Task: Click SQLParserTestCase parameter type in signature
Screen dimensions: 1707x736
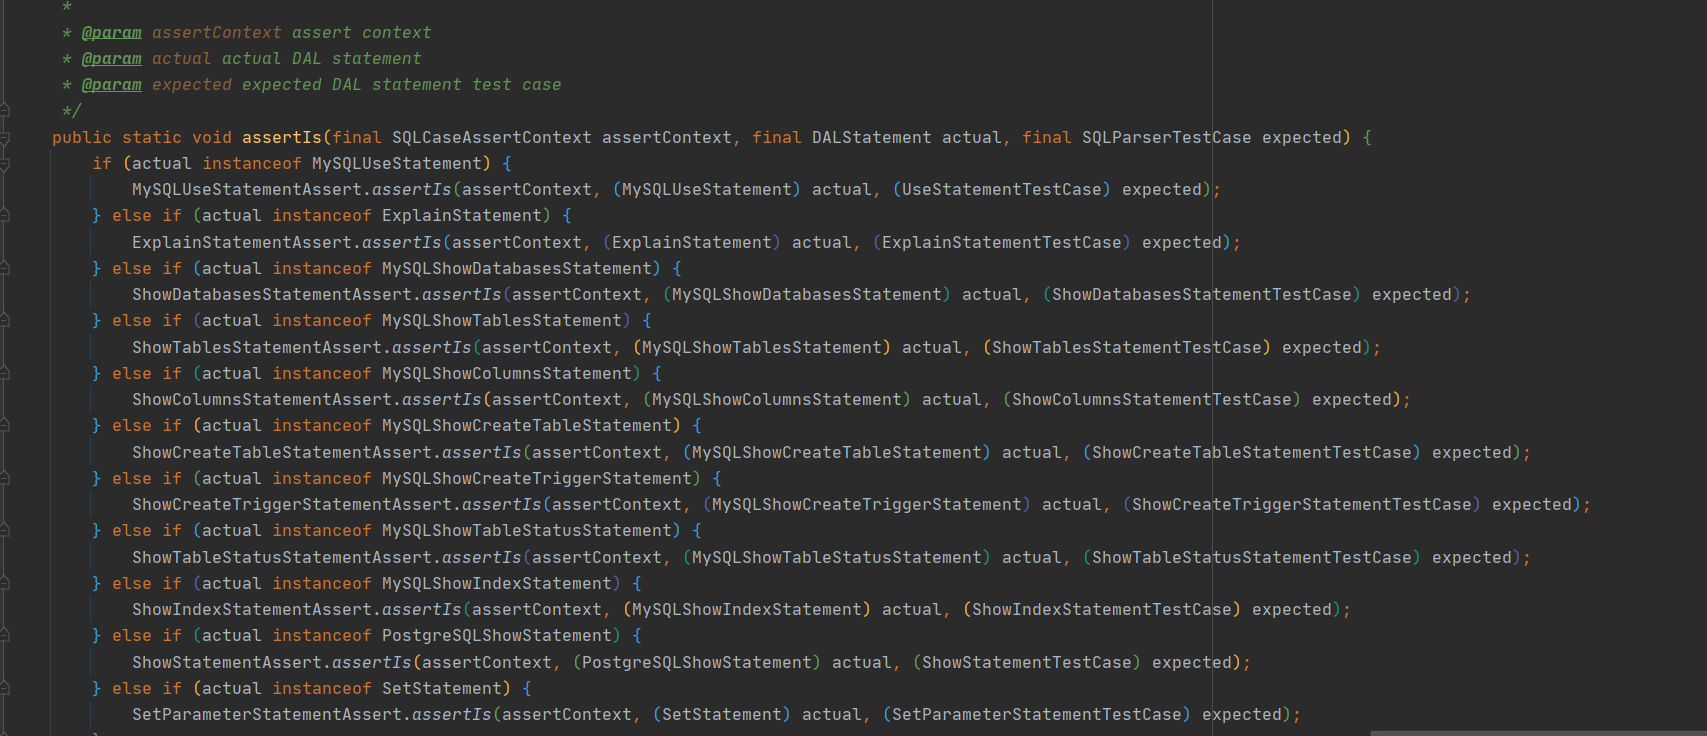Action: click(1167, 138)
